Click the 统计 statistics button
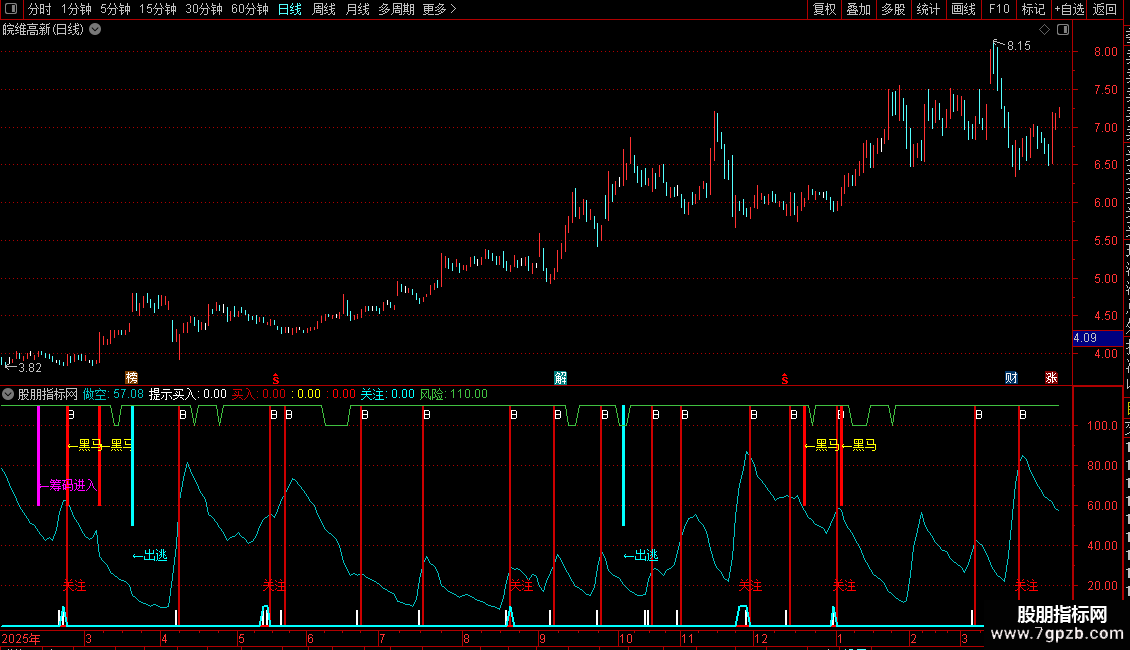 pos(928,9)
